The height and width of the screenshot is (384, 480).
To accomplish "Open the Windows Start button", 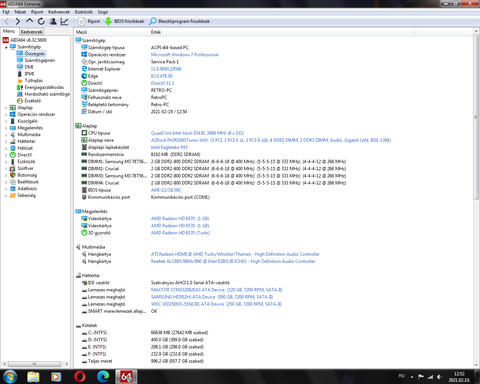I will coord(10,377).
